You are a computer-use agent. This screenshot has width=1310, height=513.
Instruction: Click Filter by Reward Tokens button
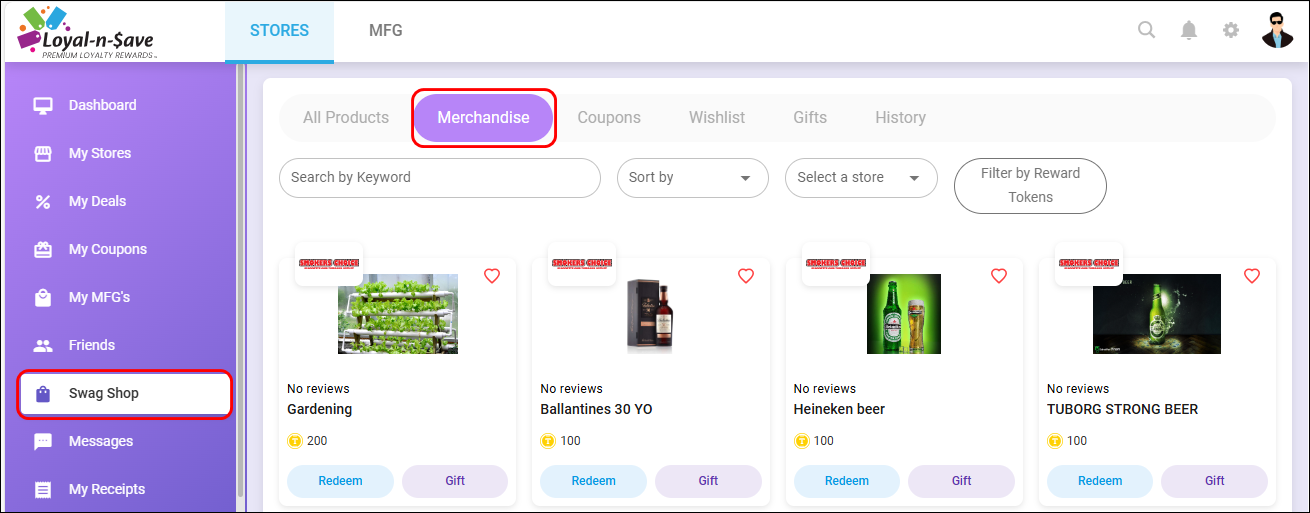pos(1030,185)
